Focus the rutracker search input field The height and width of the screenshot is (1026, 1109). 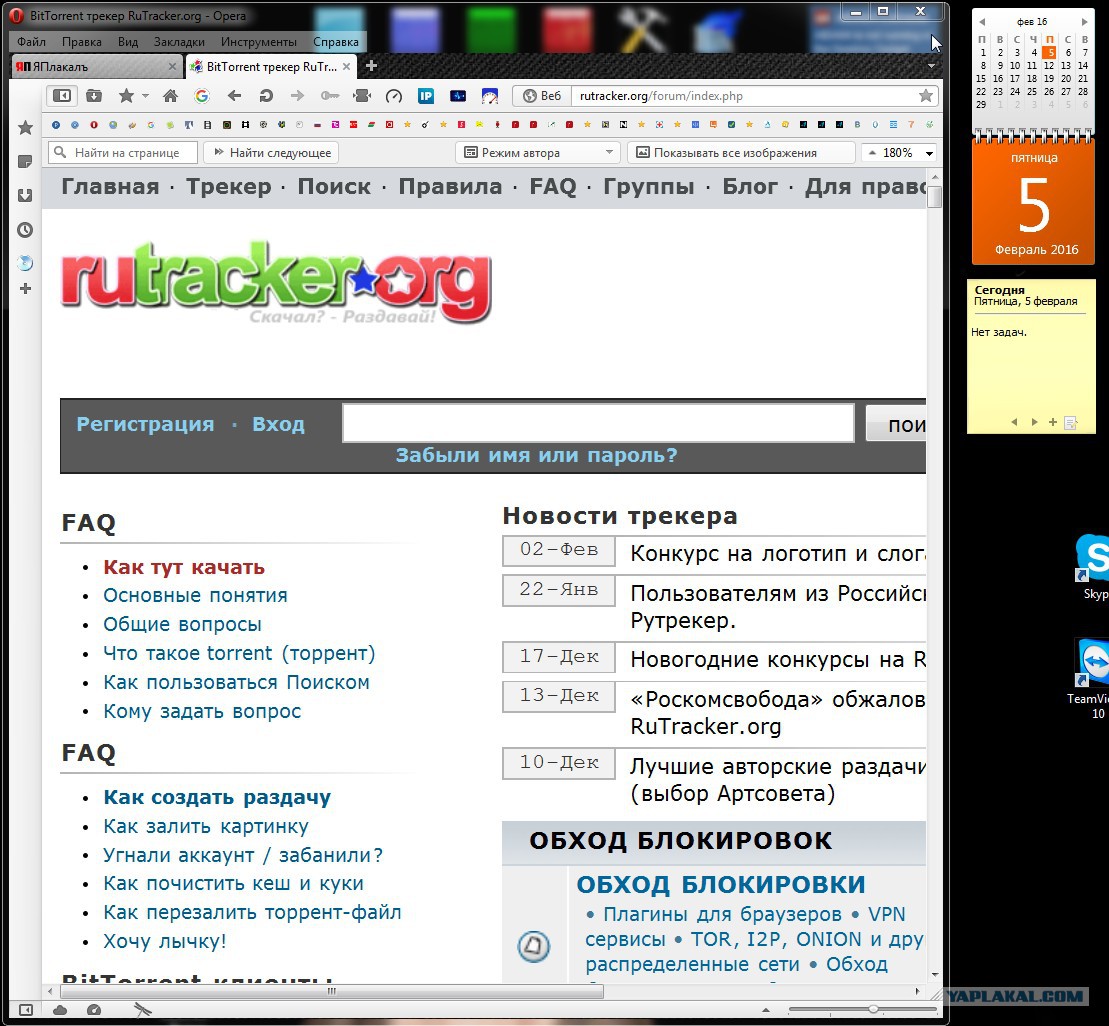point(598,423)
